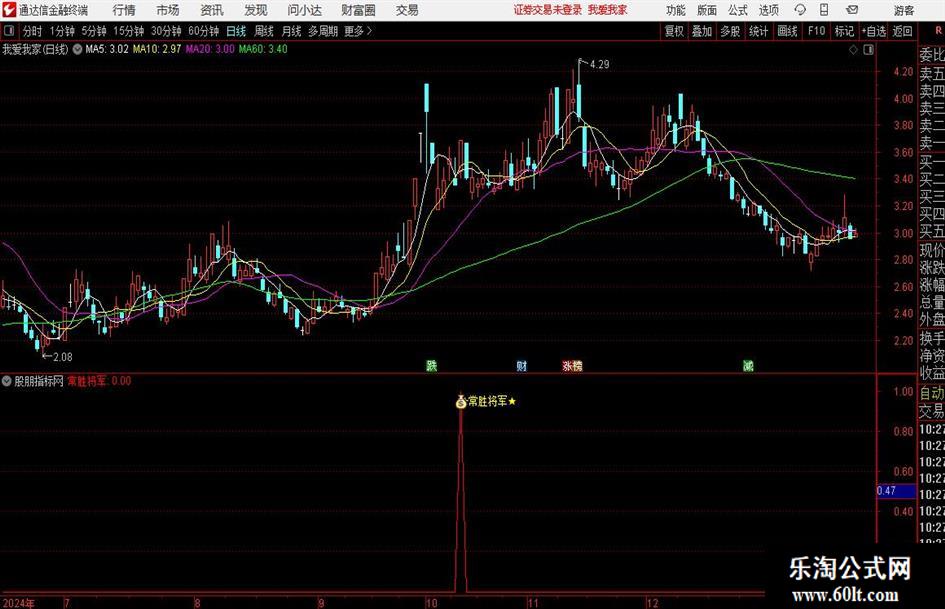Click the green 跌 event marker

click(432, 365)
